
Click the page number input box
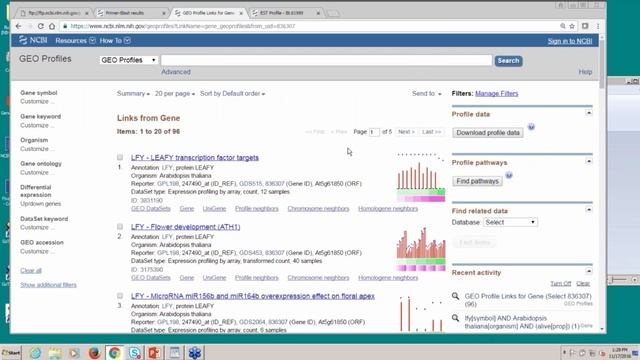(x=374, y=132)
